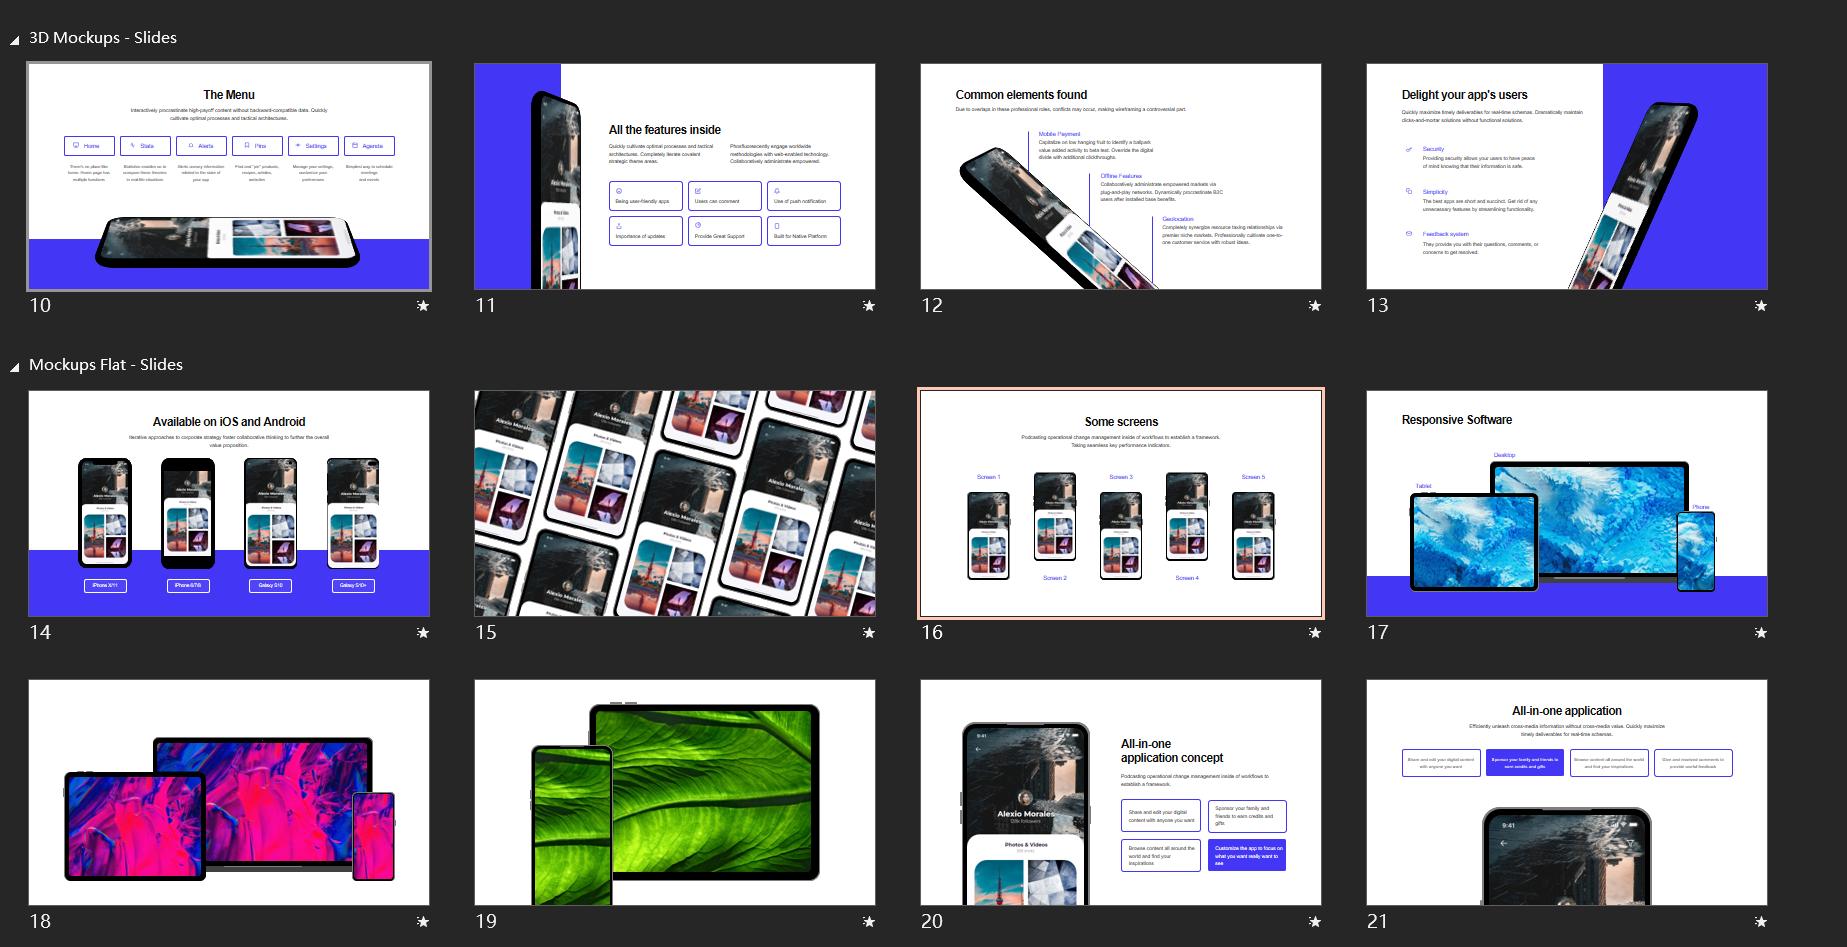Select slide 15 with tilted phone pattern
Viewport: 1847px width, 947px height.
[x=675, y=504]
